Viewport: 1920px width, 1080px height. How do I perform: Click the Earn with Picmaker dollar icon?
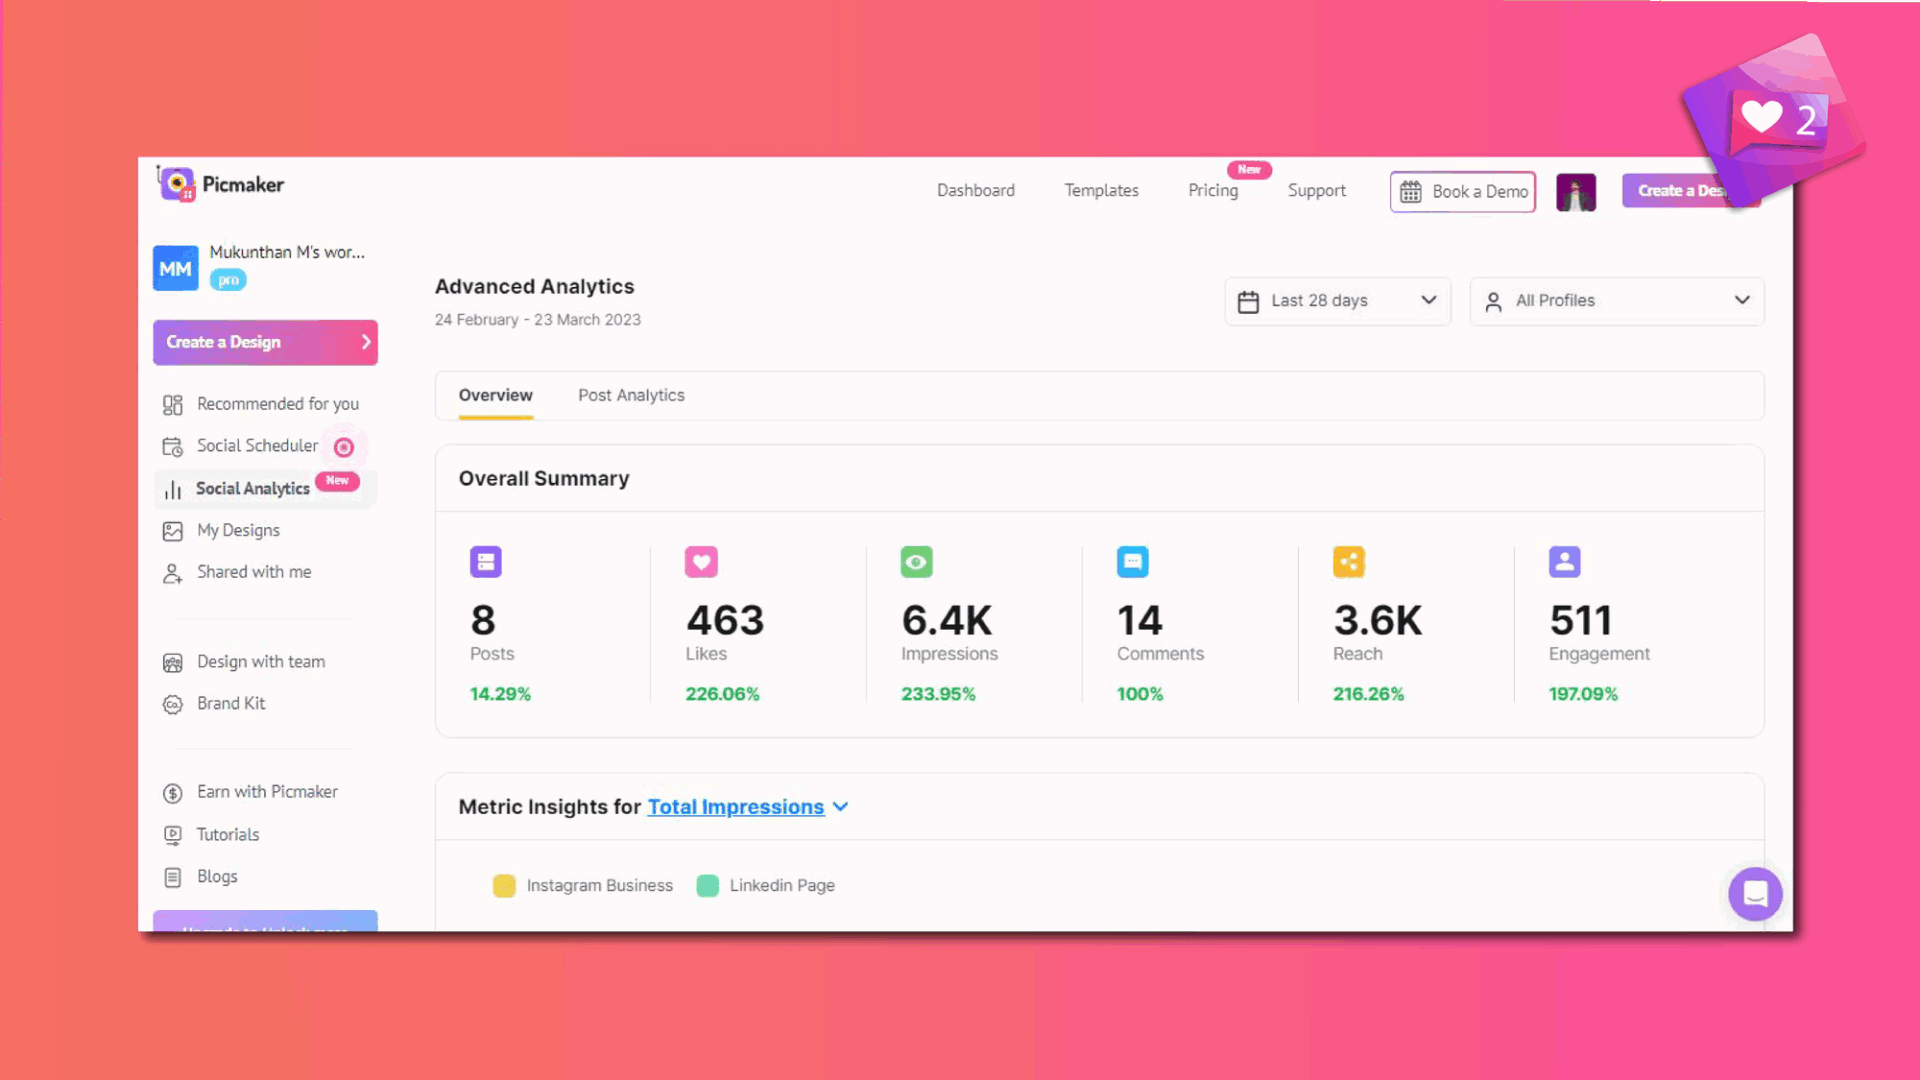[x=173, y=793]
